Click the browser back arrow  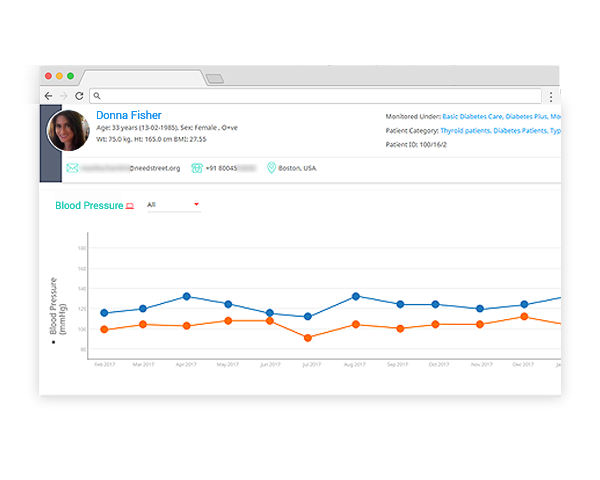[49, 96]
